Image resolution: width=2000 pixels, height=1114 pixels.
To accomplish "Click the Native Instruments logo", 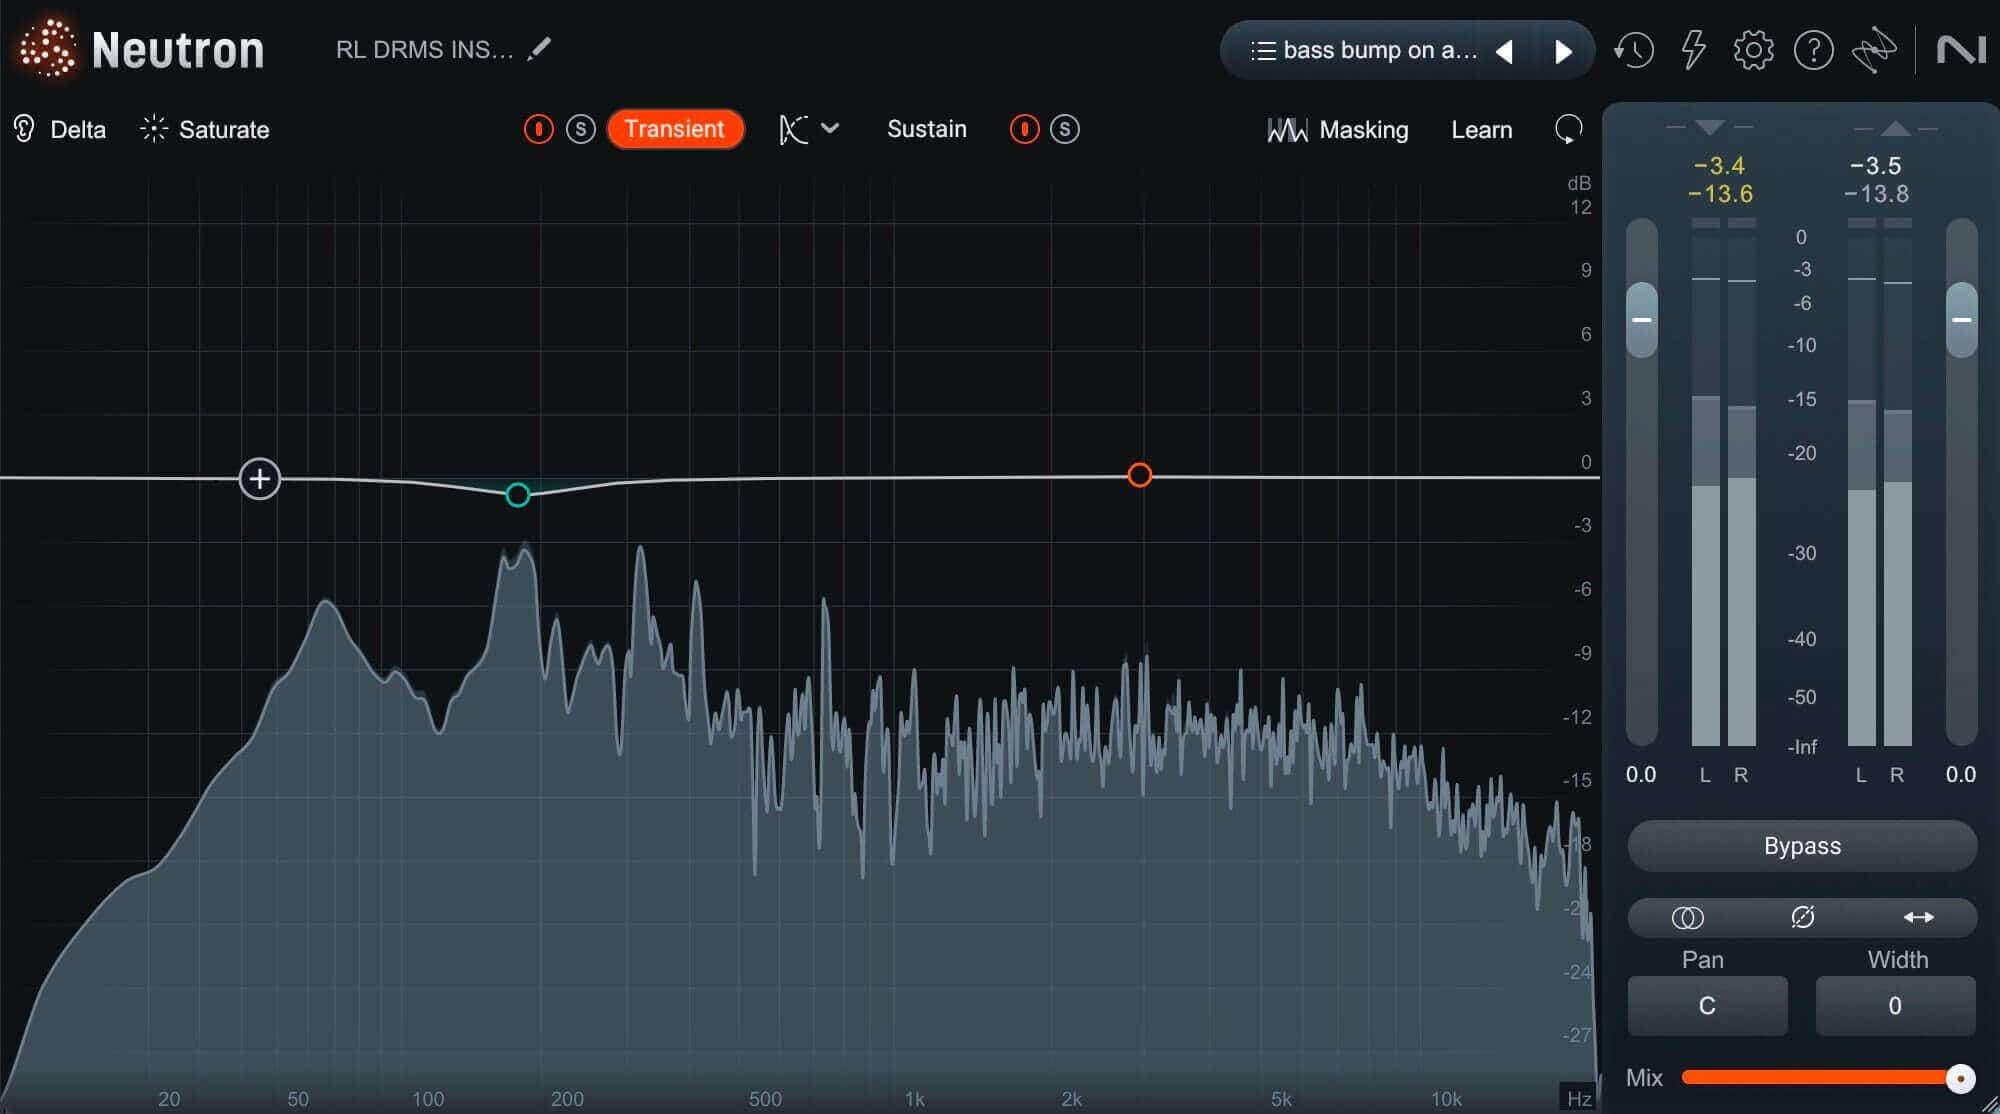I will 1960,49.
